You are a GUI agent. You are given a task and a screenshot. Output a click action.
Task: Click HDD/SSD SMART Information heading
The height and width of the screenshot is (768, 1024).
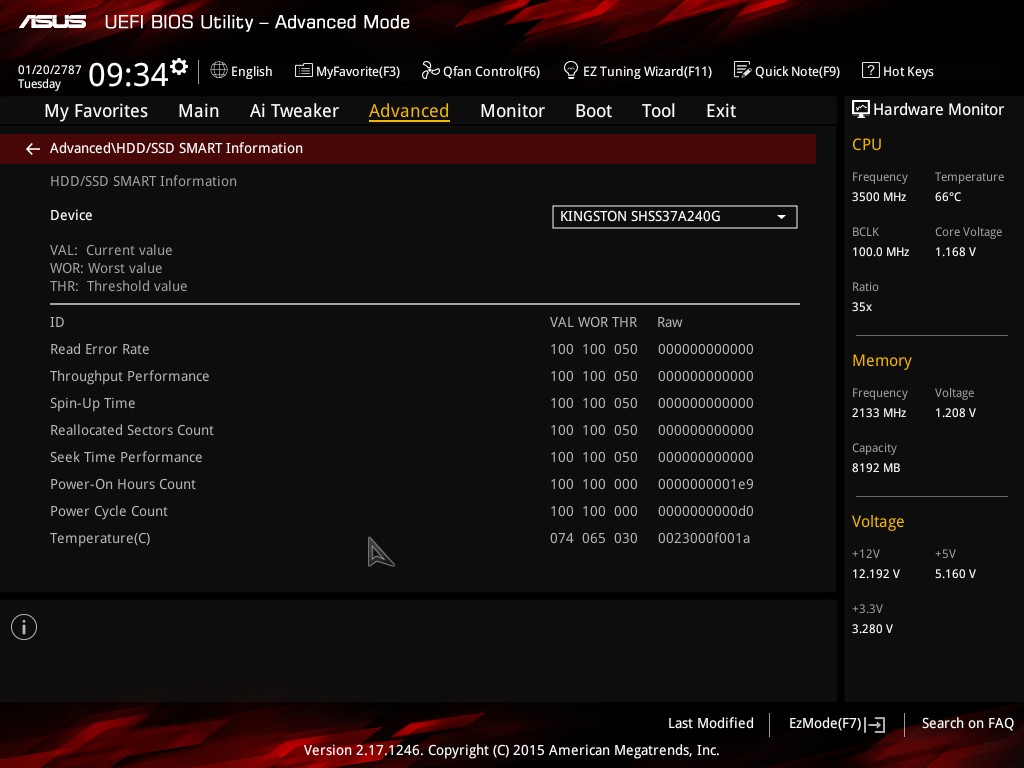[x=143, y=181]
